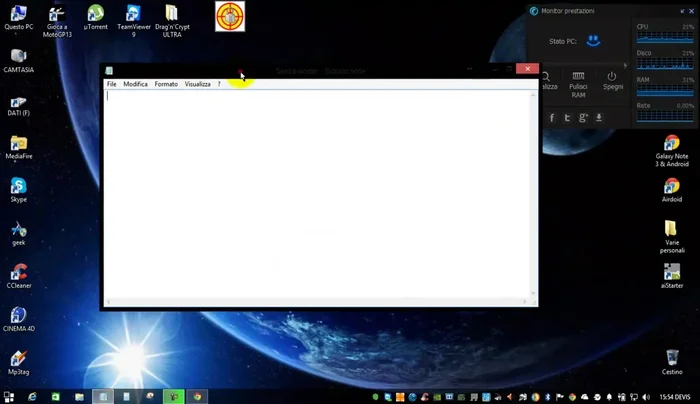The image size is (700, 404).
Task: Open Internet Explorer from taskbar
Action: tap(32, 396)
